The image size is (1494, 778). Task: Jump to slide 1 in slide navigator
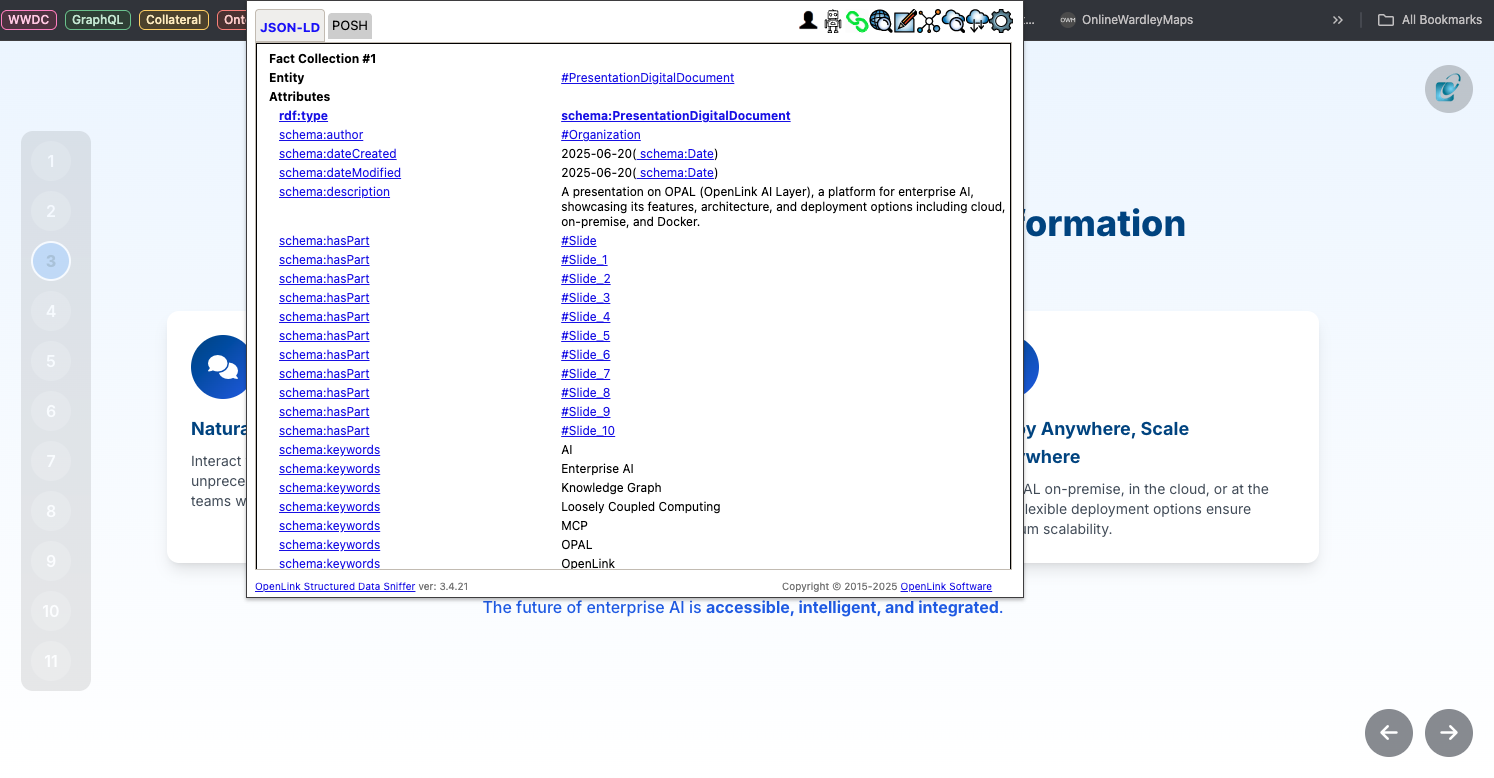click(x=51, y=161)
